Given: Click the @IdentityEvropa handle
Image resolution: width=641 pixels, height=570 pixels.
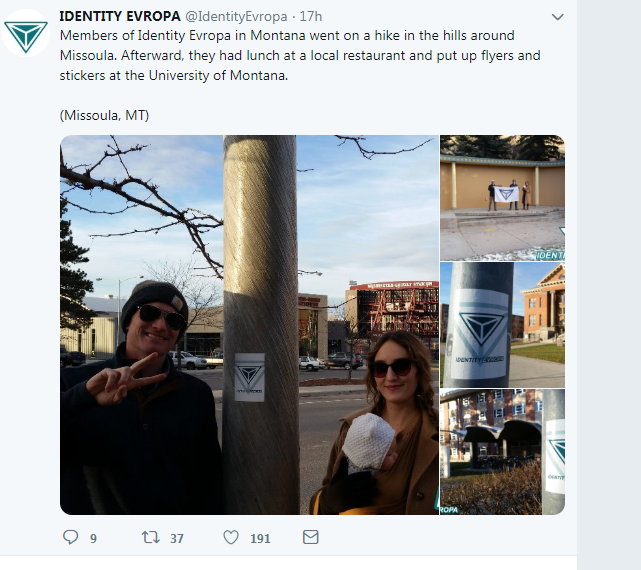Looking at the screenshot, I should (x=236, y=16).
